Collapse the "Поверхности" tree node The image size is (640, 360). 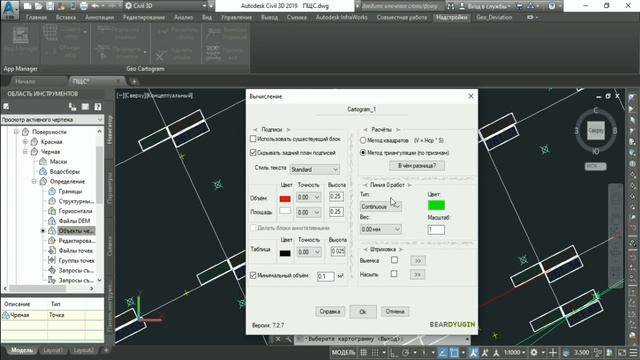coord(16,132)
